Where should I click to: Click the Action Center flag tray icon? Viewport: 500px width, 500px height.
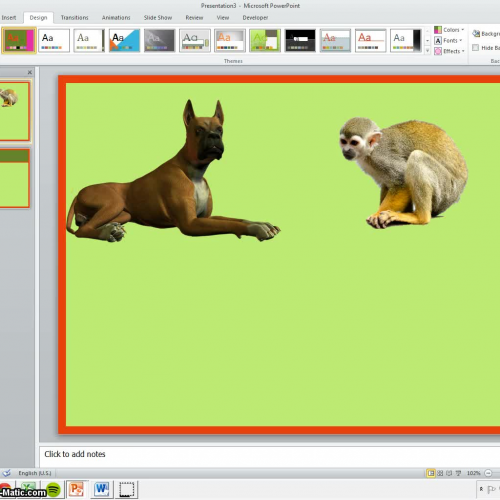491,489
